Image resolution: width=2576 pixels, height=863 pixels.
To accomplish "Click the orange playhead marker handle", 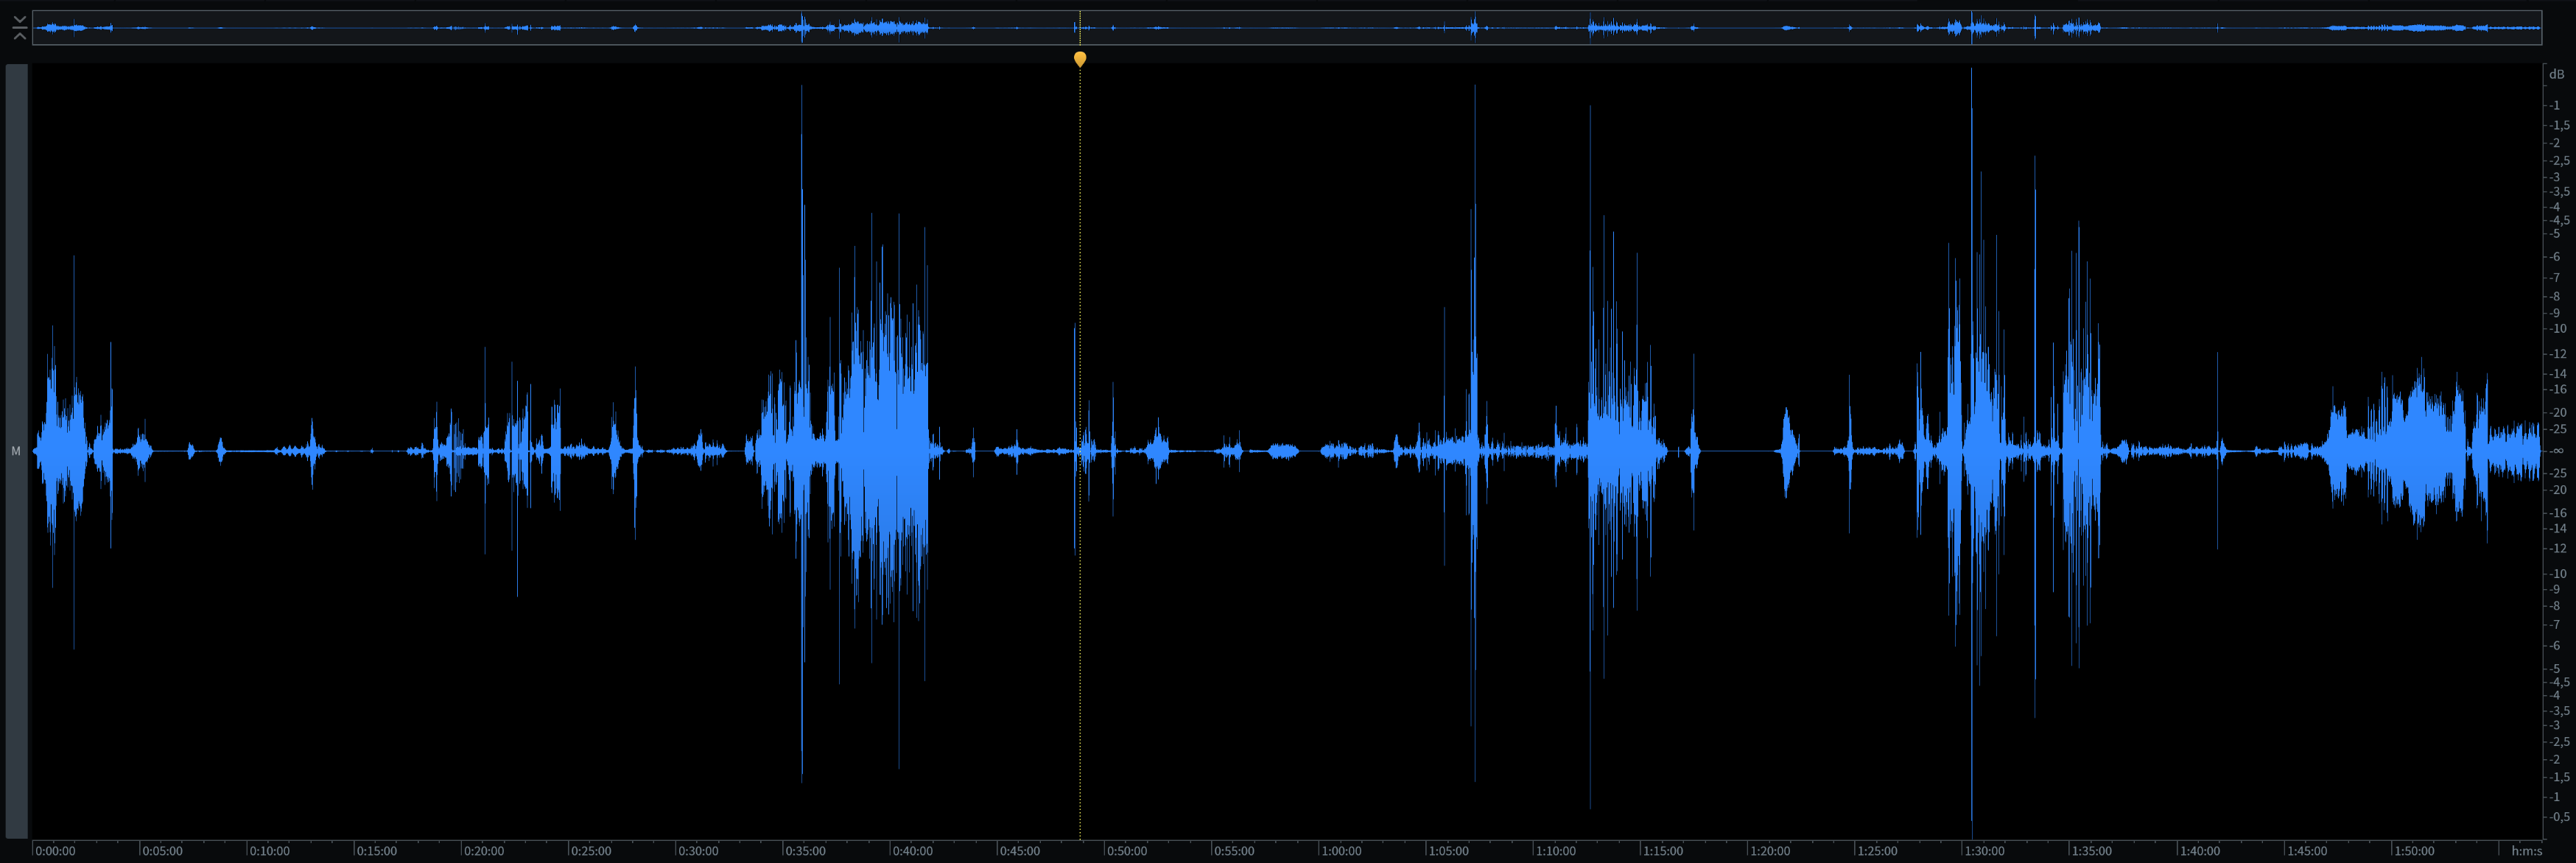I will tap(1079, 59).
